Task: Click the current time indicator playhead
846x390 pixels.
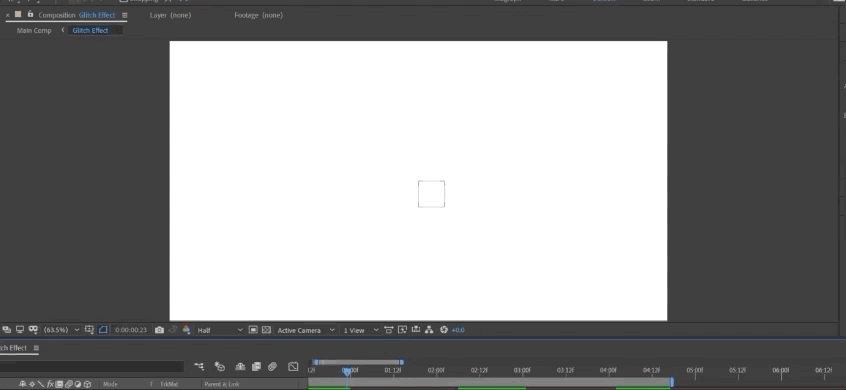Action: (x=346, y=372)
